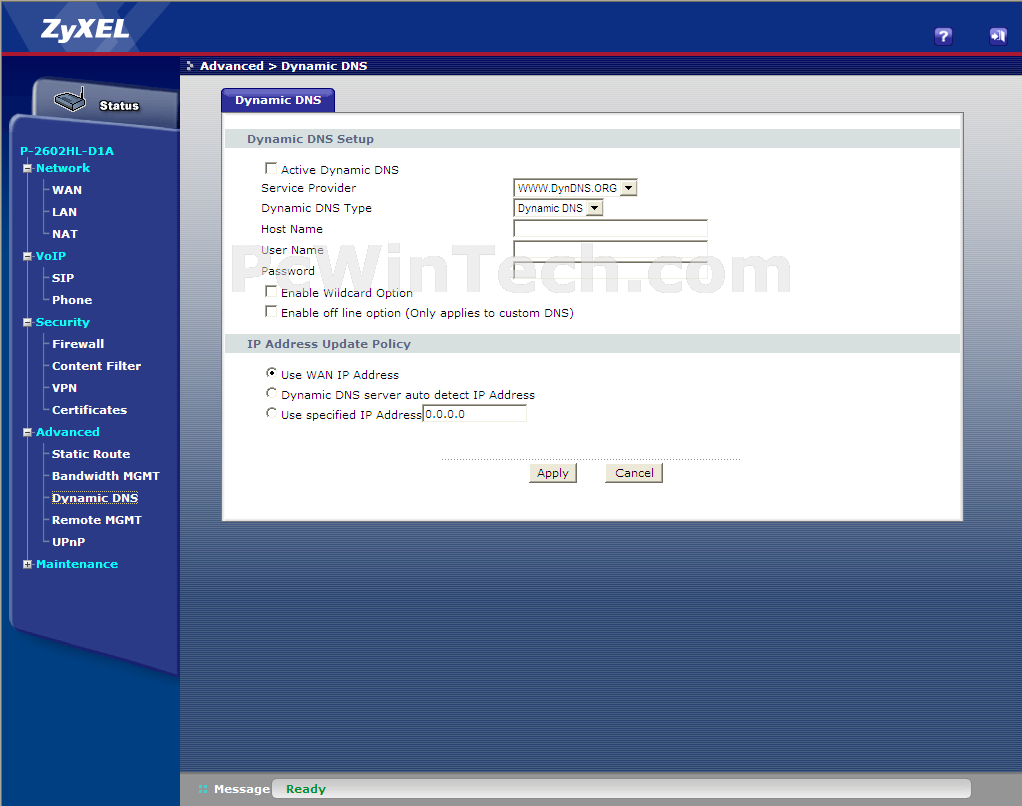Click the IP Address Update Policy heading

click(x=329, y=344)
